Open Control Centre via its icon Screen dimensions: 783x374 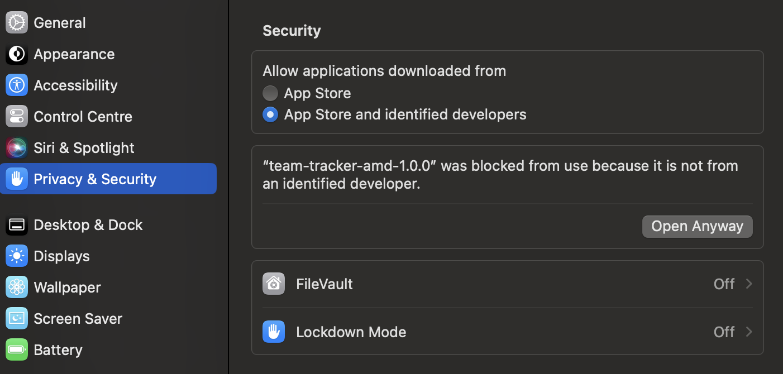16,116
